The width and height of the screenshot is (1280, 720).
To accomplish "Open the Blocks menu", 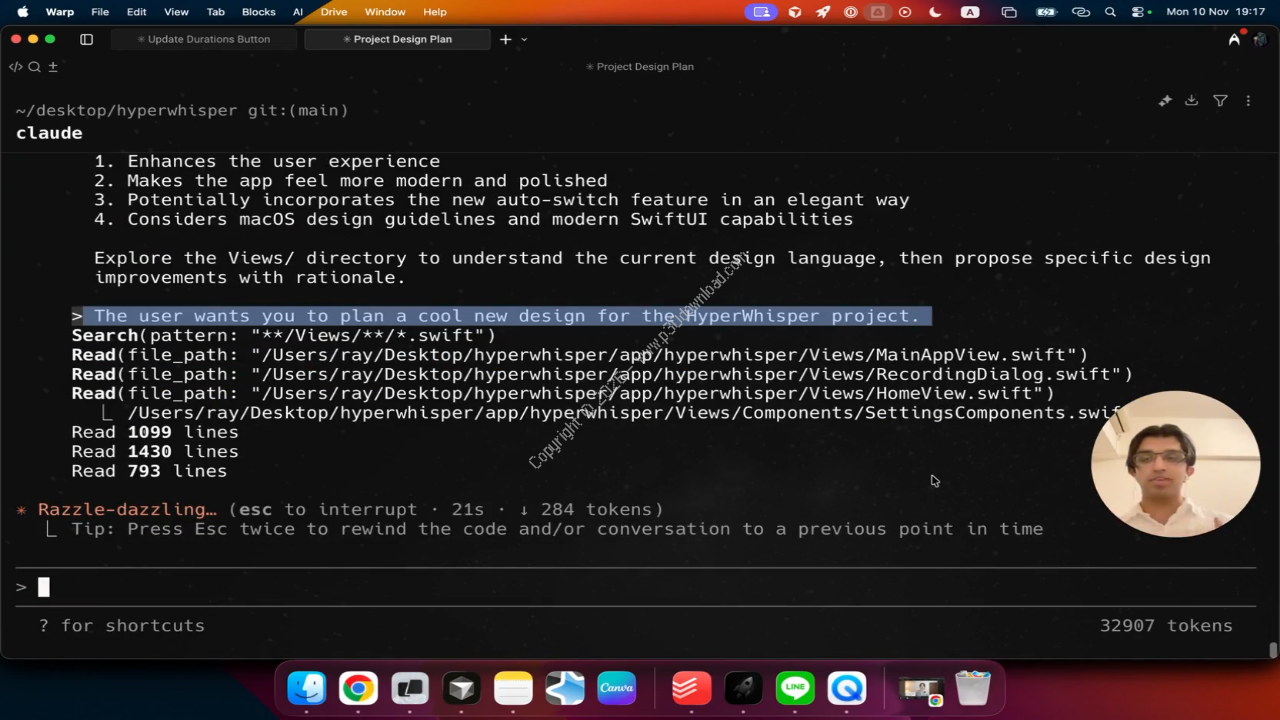I will tap(258, 12).
